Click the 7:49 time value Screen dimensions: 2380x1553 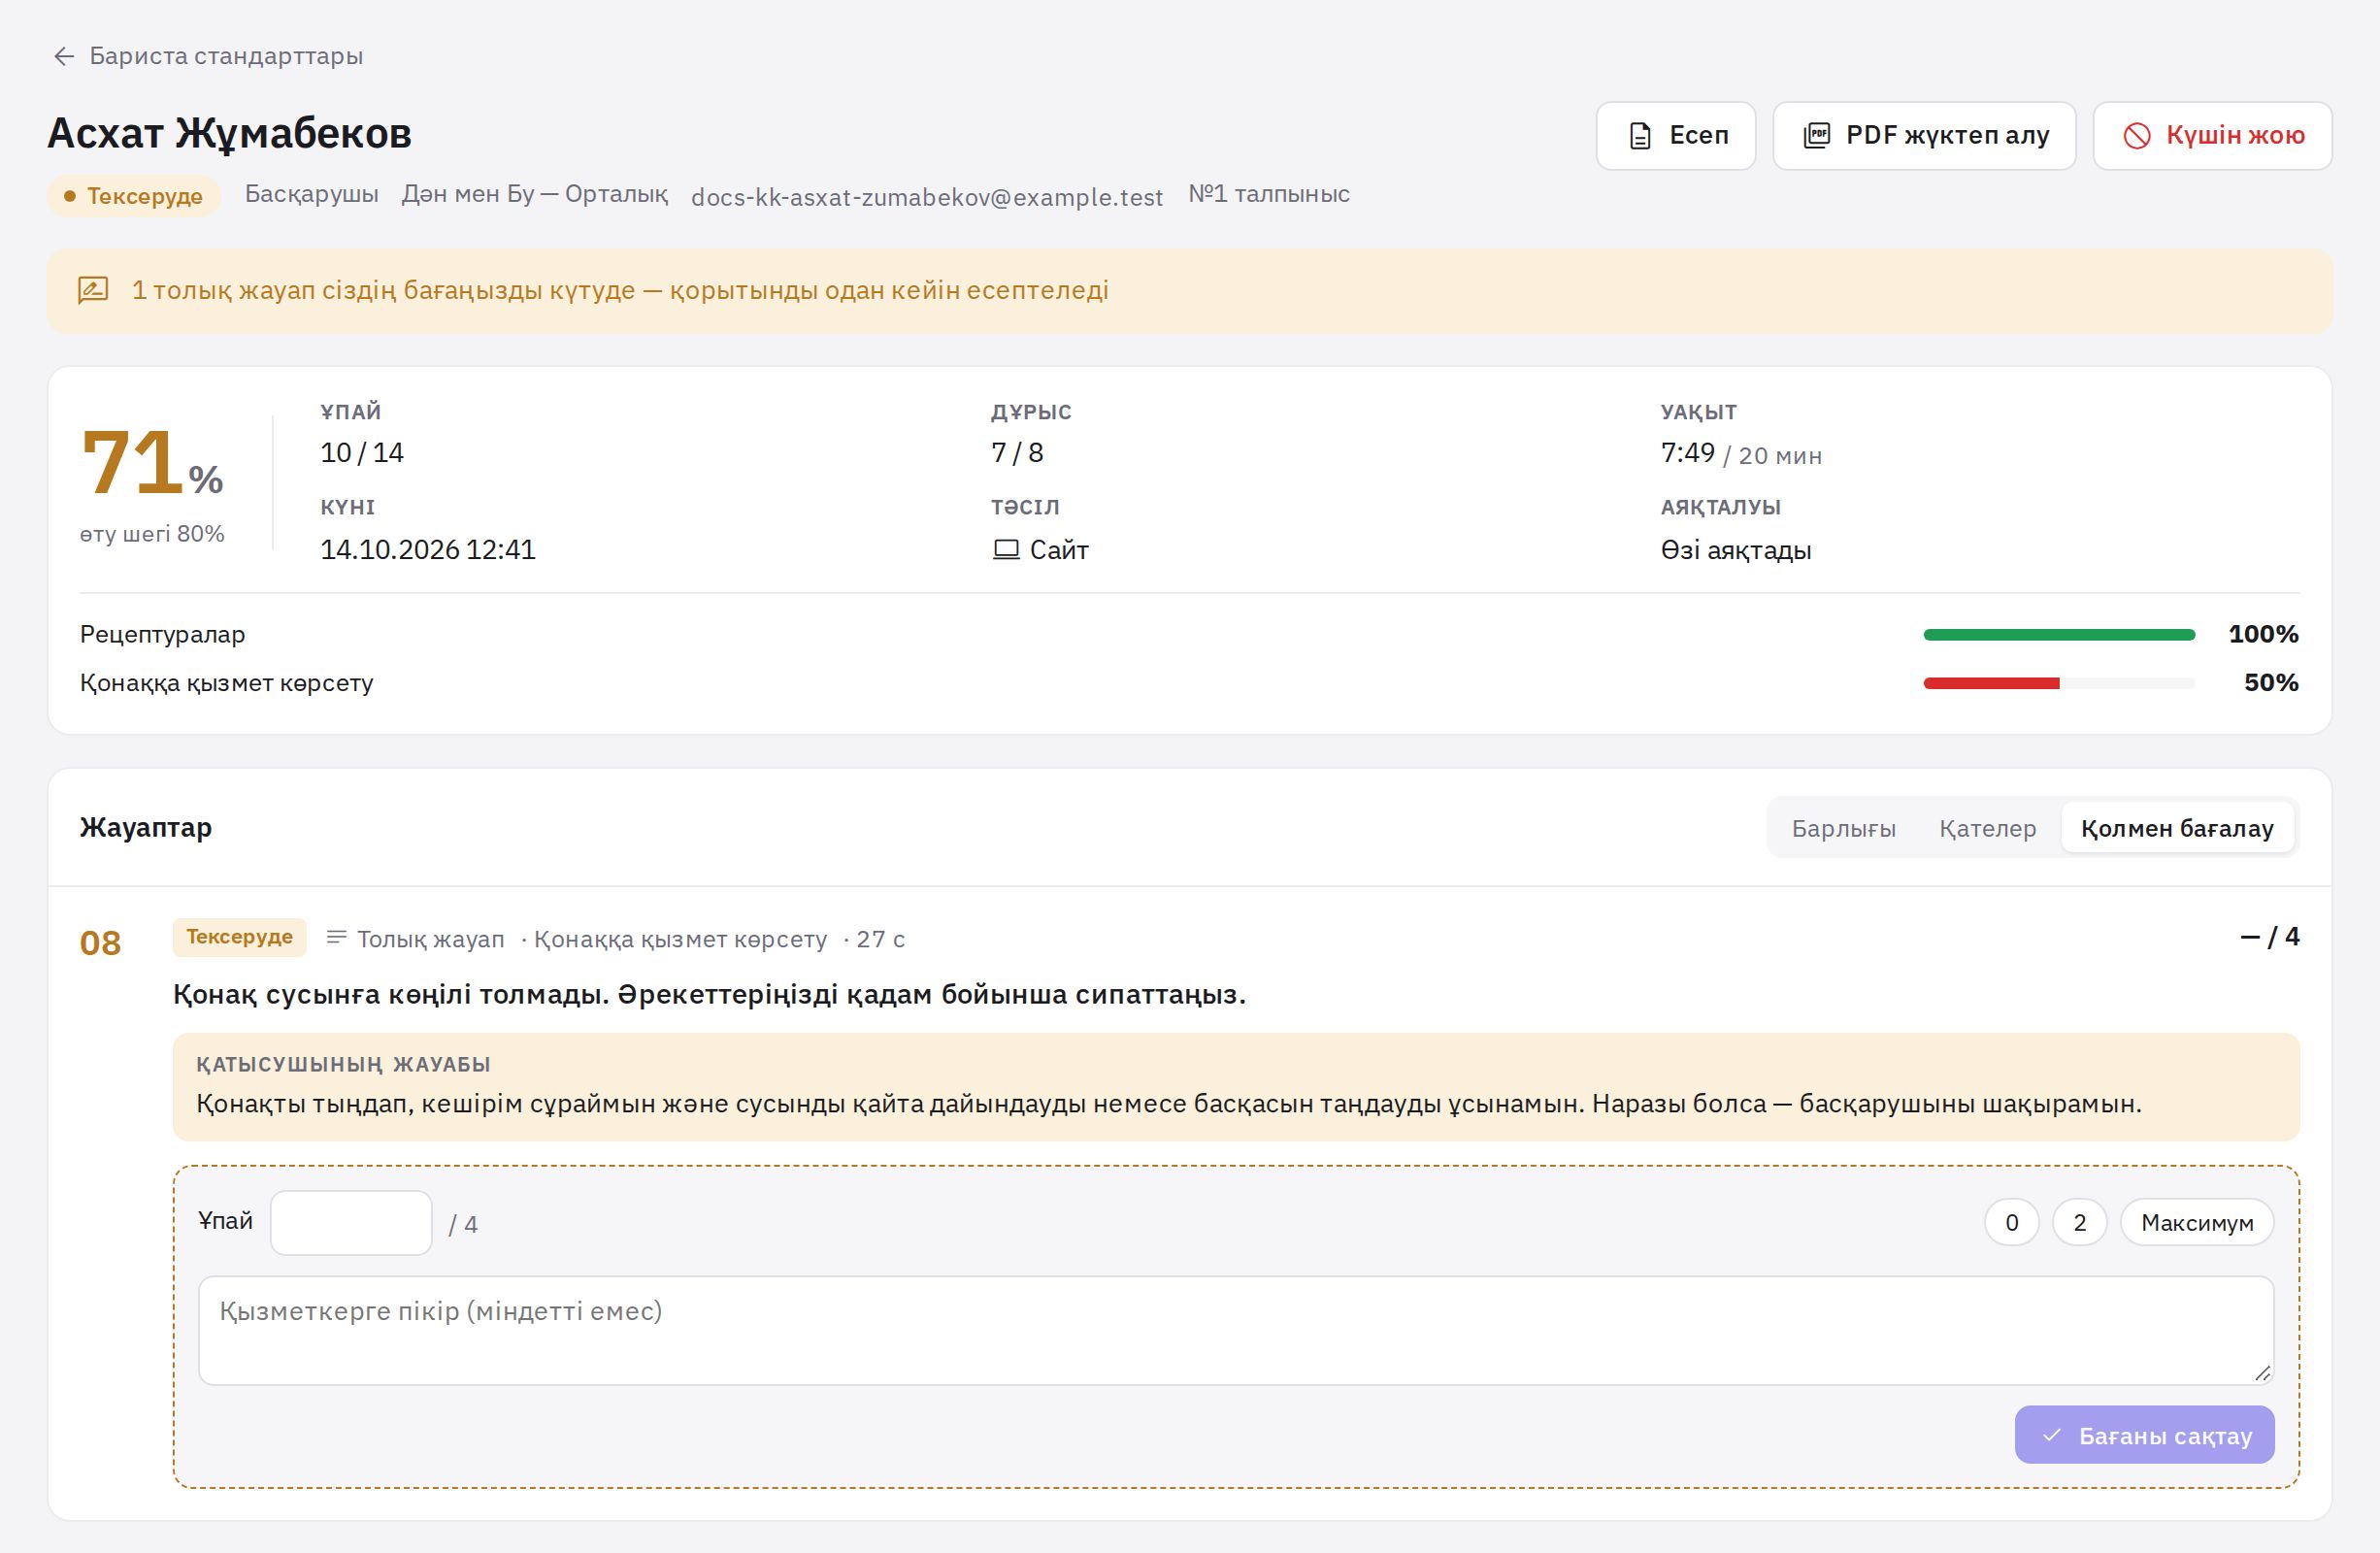pyautogui.click(x=1687, y=453)
